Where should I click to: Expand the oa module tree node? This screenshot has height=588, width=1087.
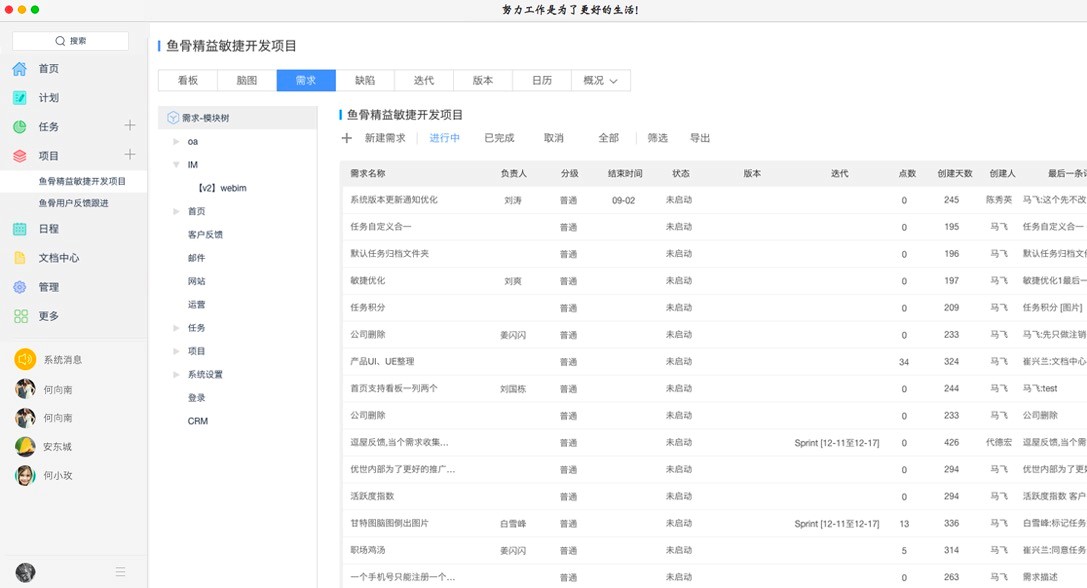176,142
